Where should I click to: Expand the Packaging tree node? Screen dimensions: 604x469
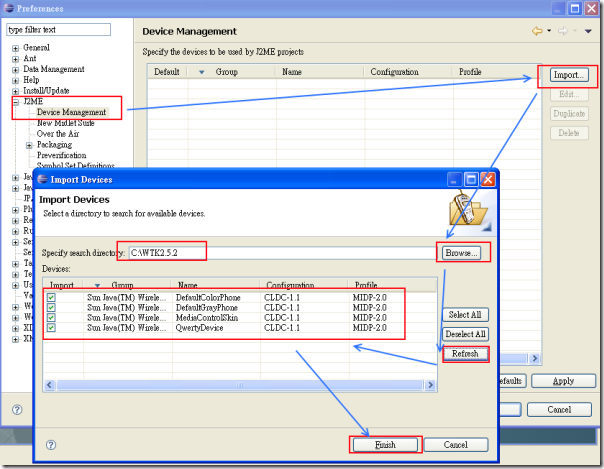[29, 145]
